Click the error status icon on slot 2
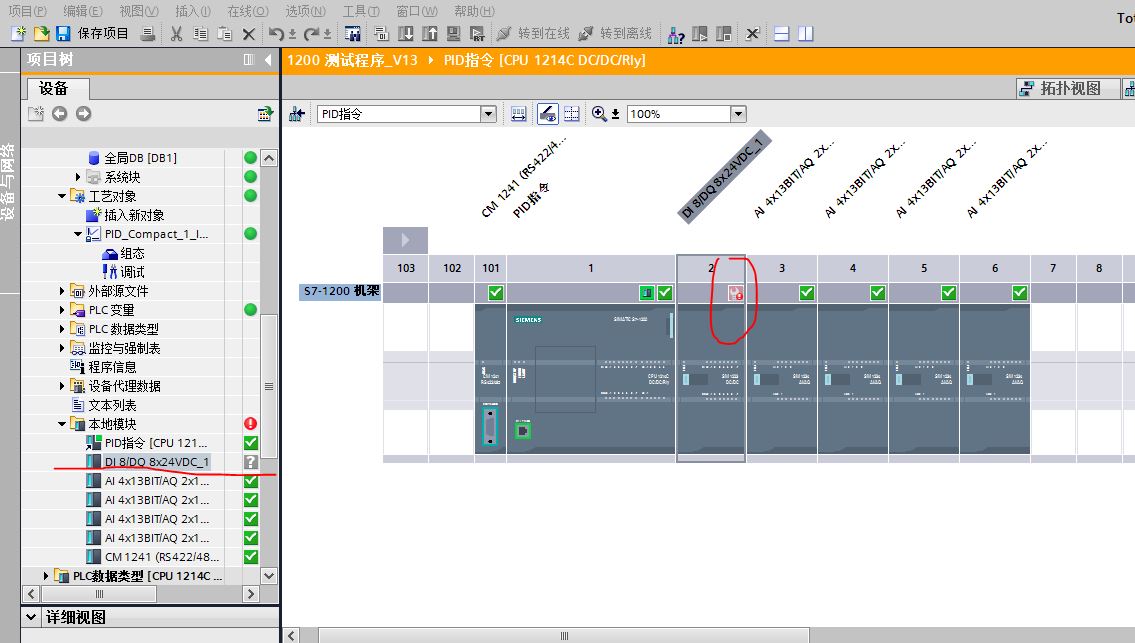Screen dimensions: 1135x643 coord(735,293)
